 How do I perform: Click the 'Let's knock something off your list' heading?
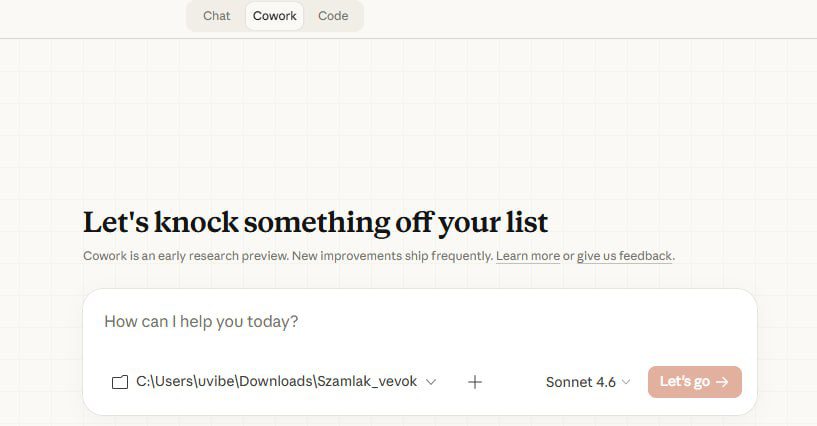tap(315, 221)
